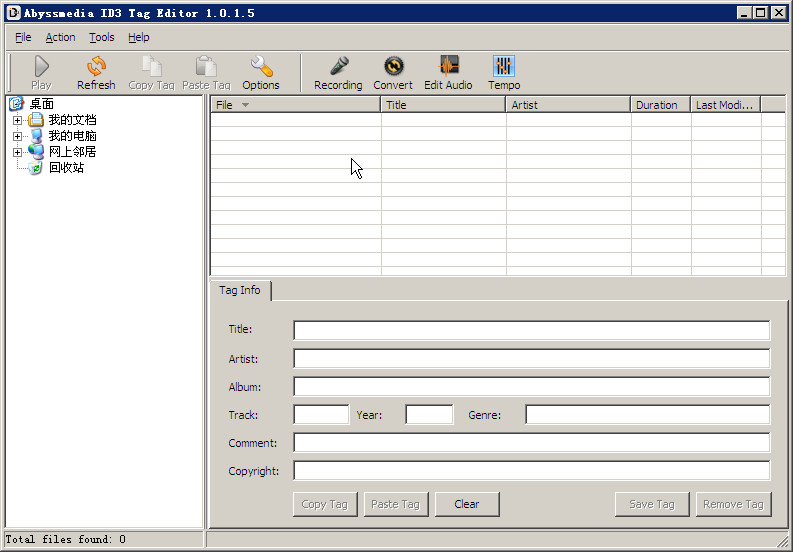793x552 pixels.
Task: Click the 我的文档 folder icon
Action: point(36,120)
